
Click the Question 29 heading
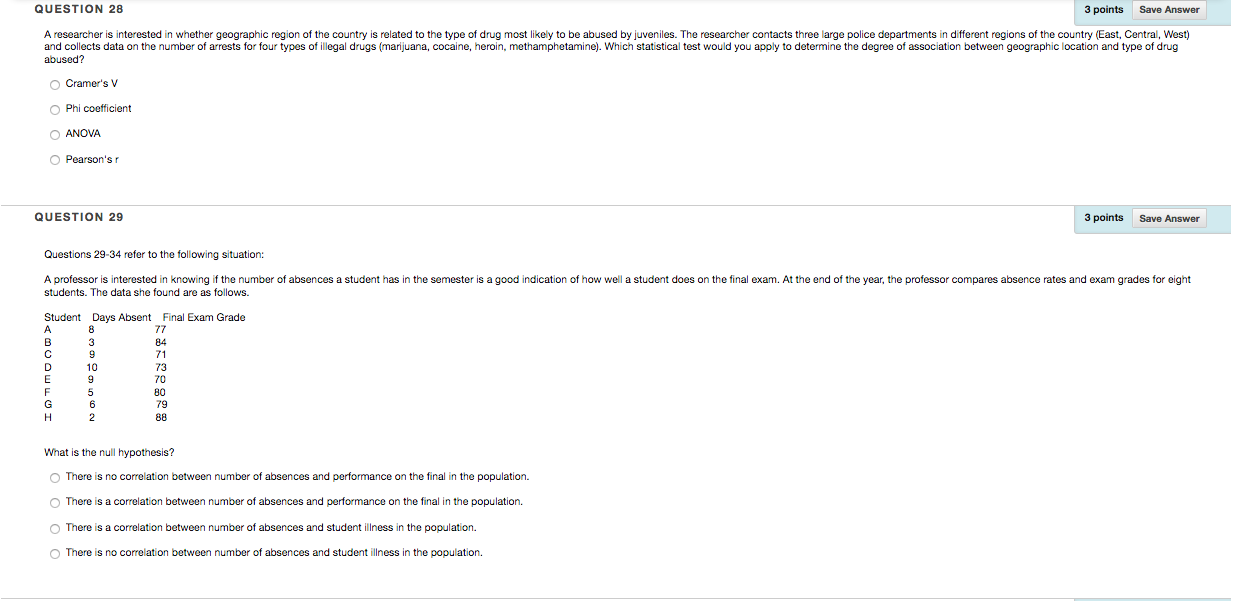point(79,217)
